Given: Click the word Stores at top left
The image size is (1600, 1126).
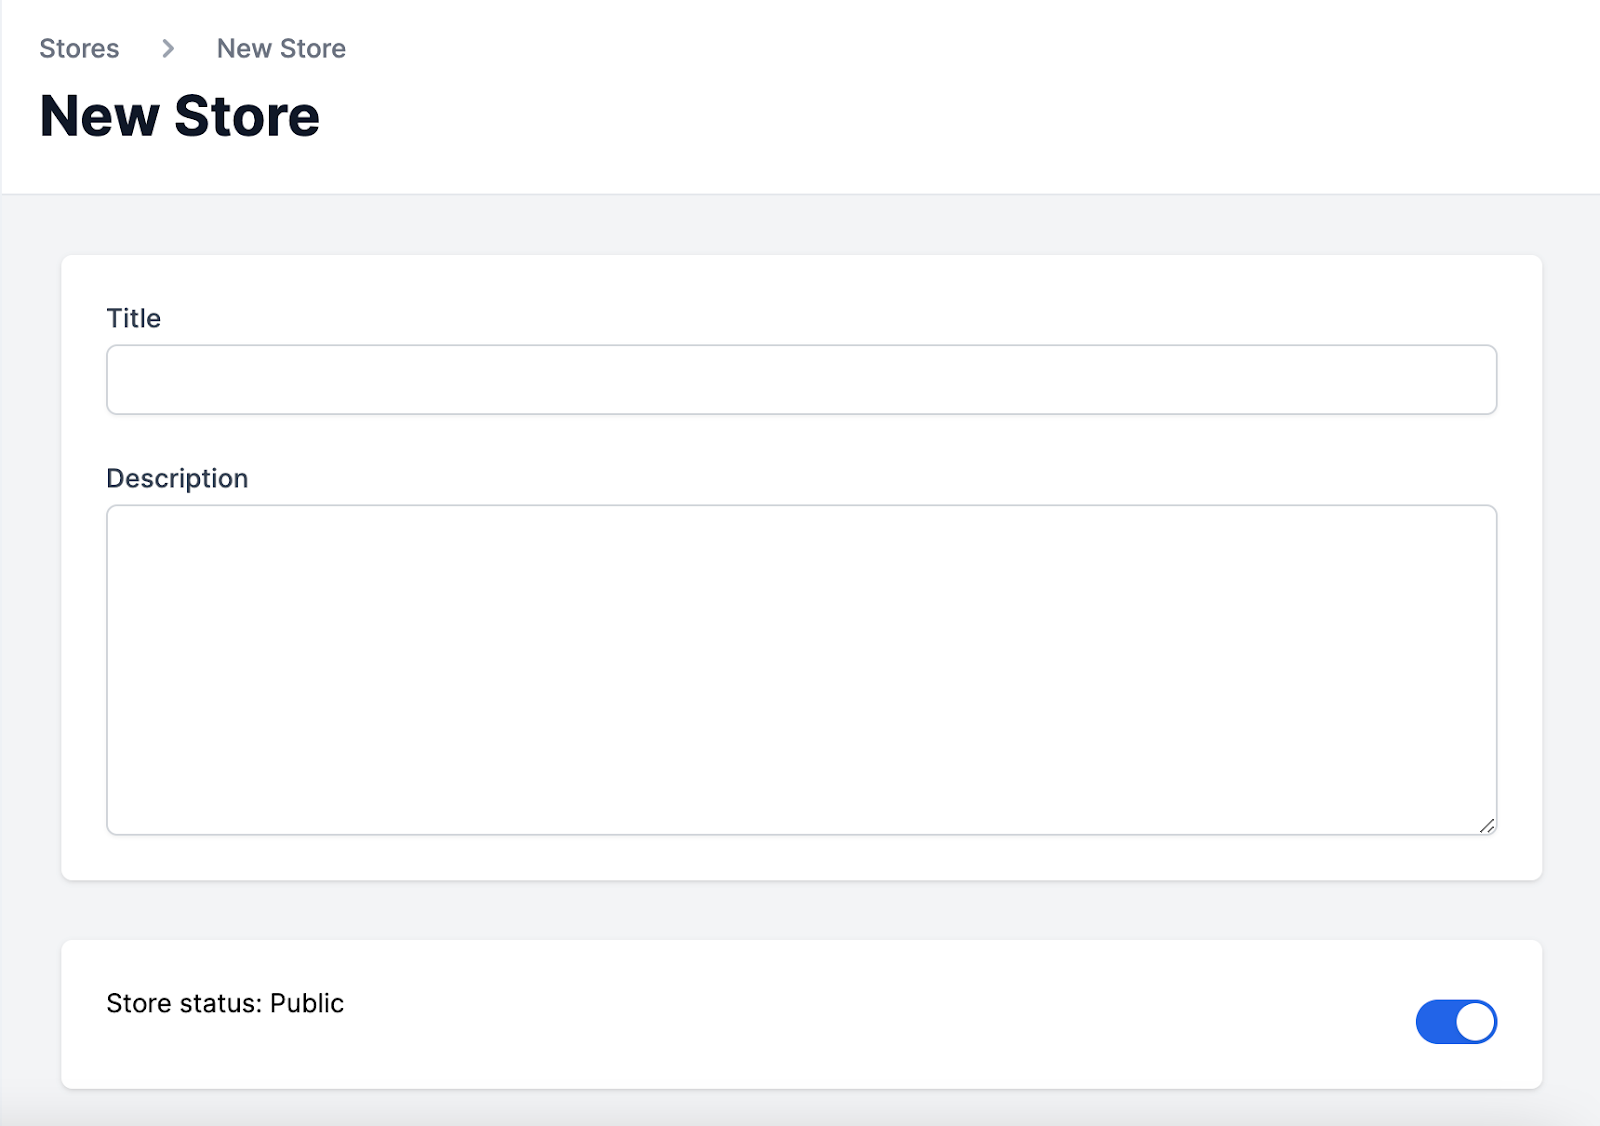Looking at the screenshot, I should pyautogui.click(x=79, y=48).
